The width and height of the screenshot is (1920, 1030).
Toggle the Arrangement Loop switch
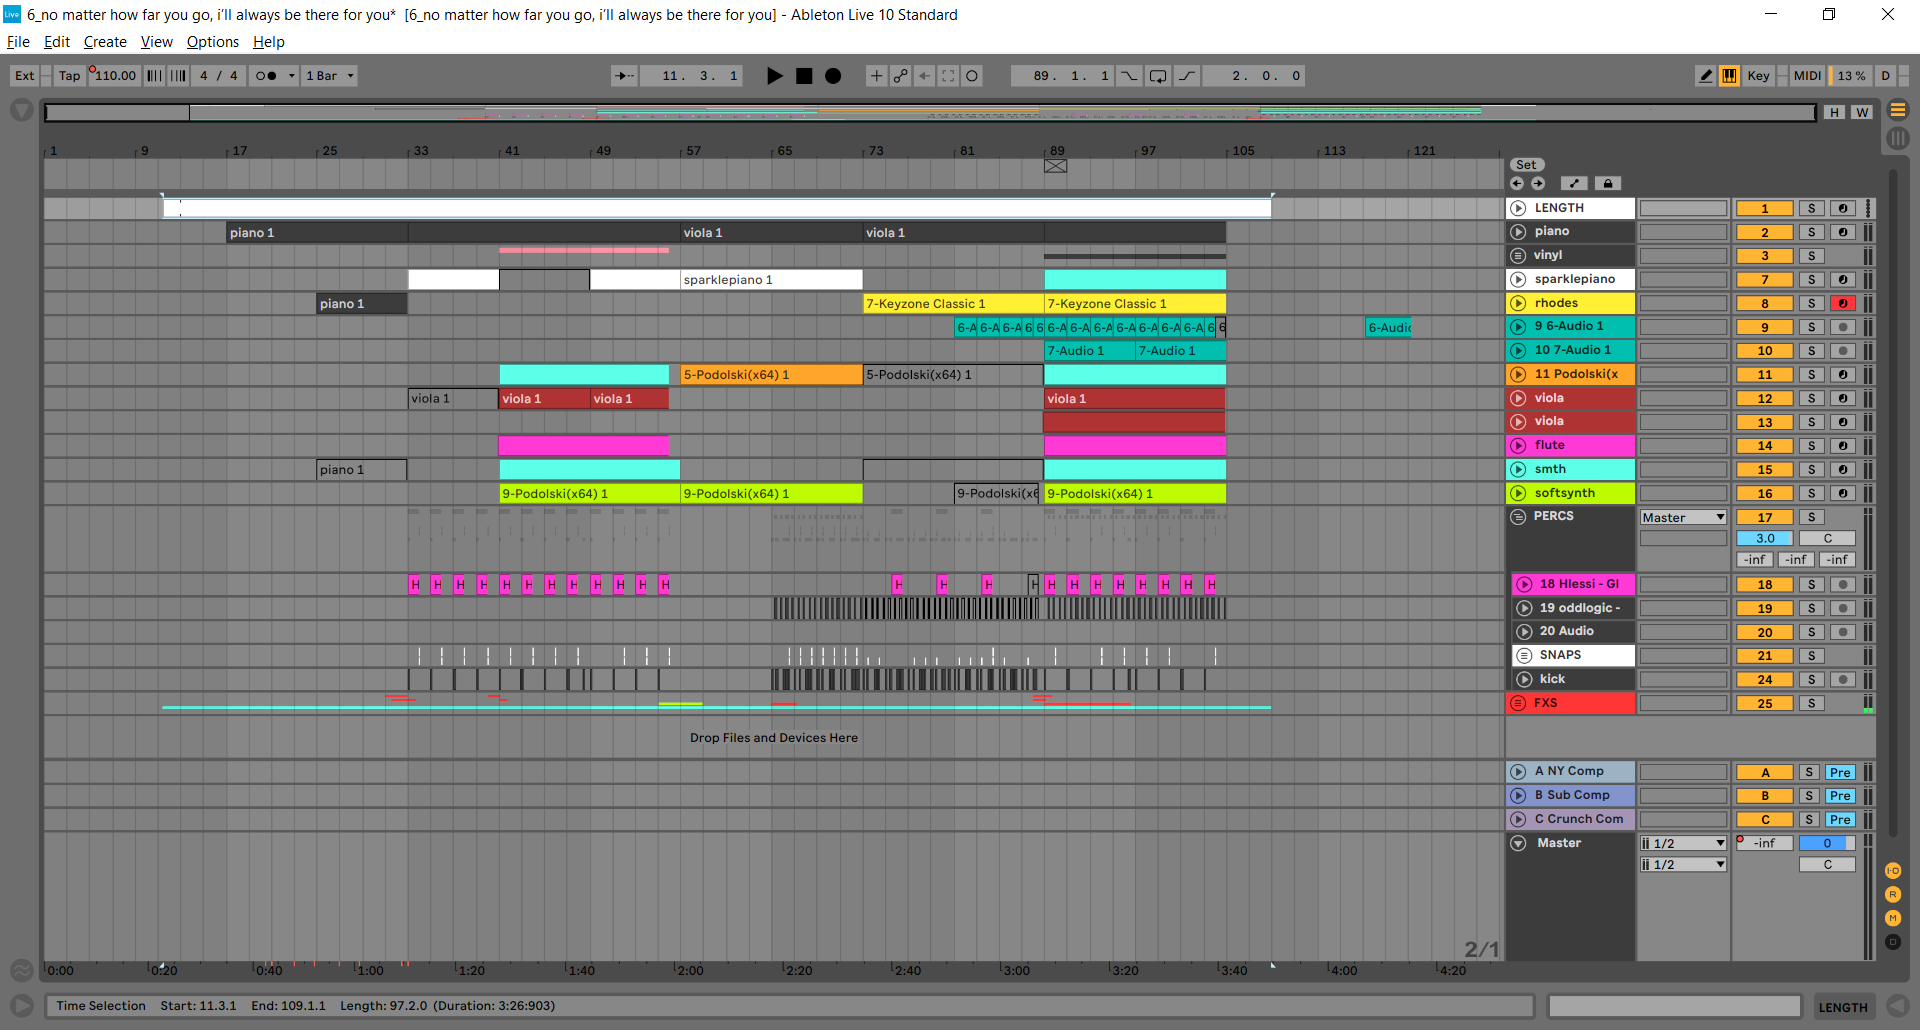1158,76
